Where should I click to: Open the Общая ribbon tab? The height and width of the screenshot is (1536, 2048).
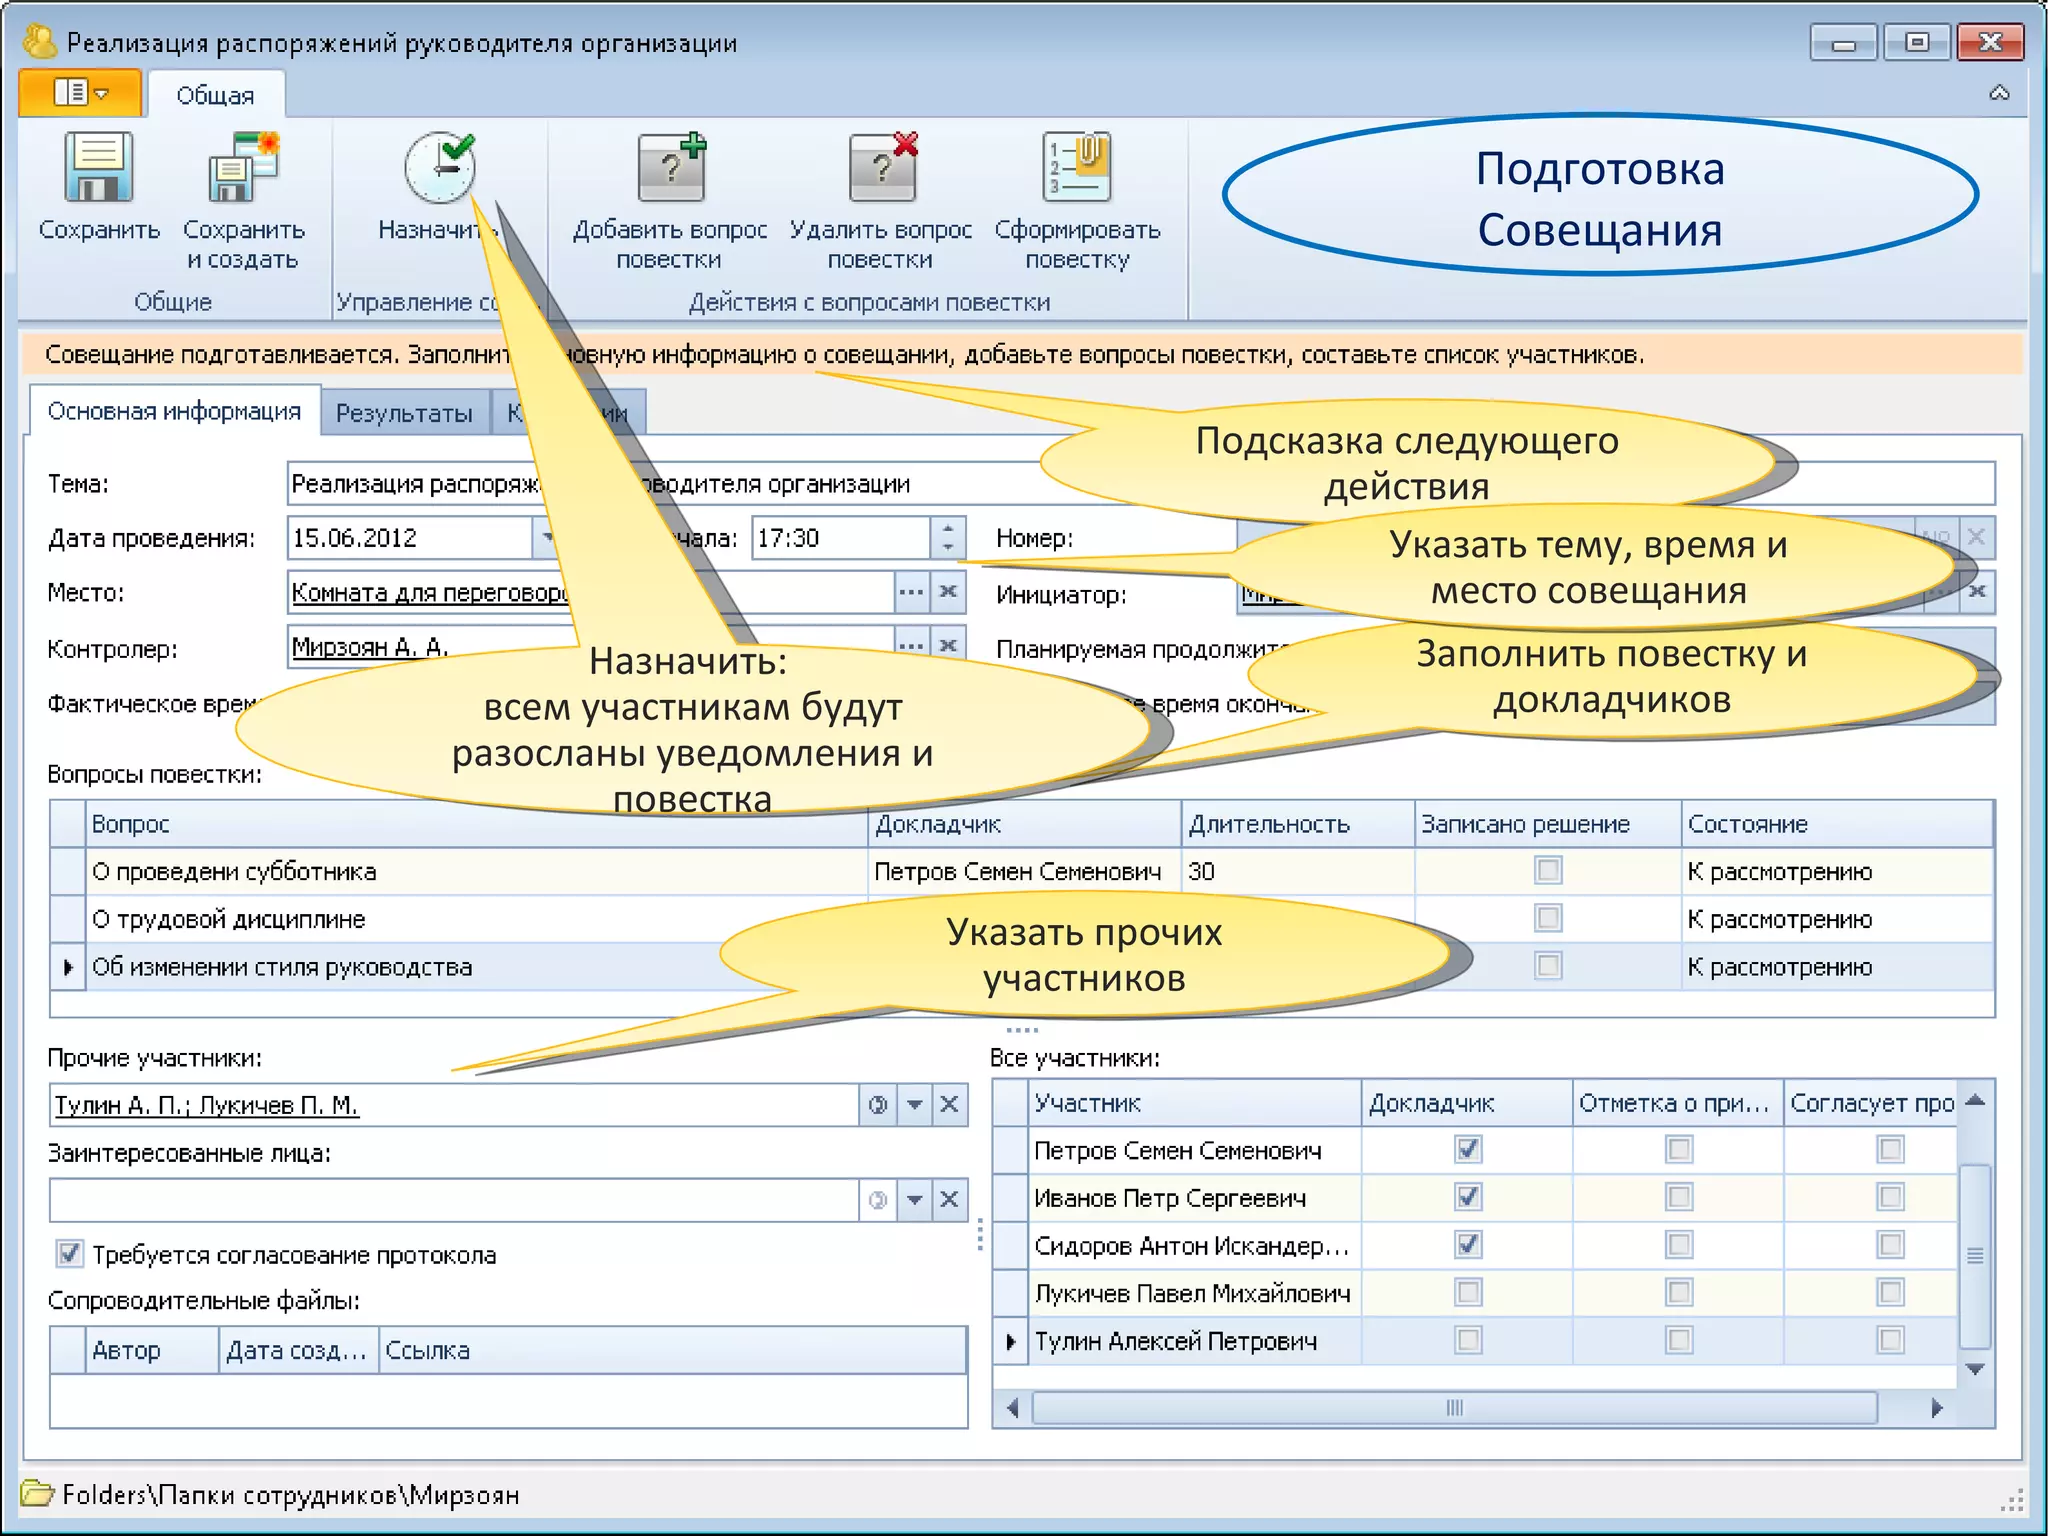[215, 95]
